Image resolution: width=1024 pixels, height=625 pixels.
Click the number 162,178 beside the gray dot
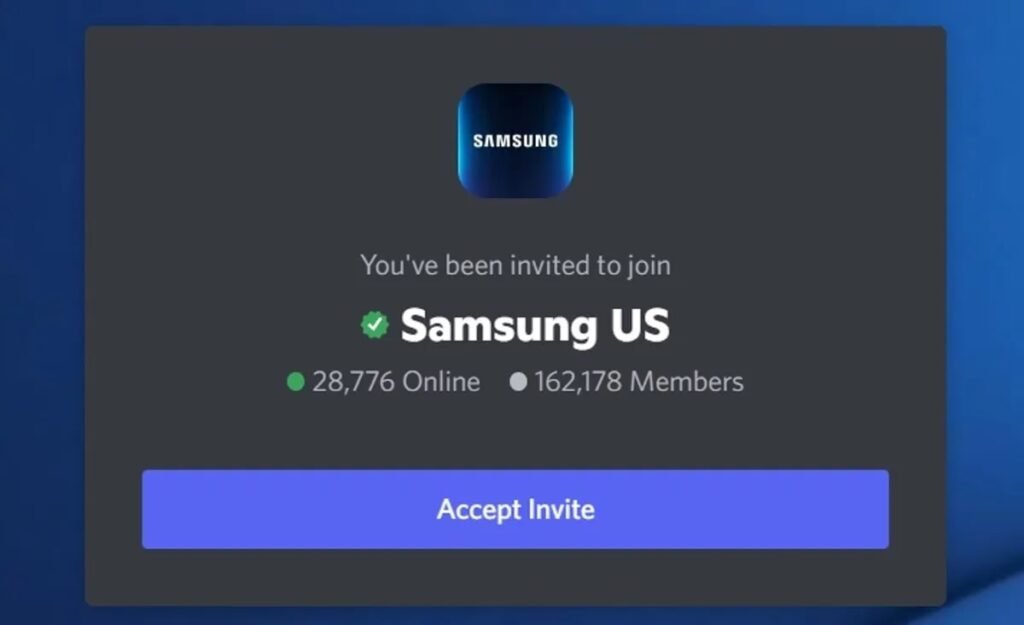tap(578, 382)
